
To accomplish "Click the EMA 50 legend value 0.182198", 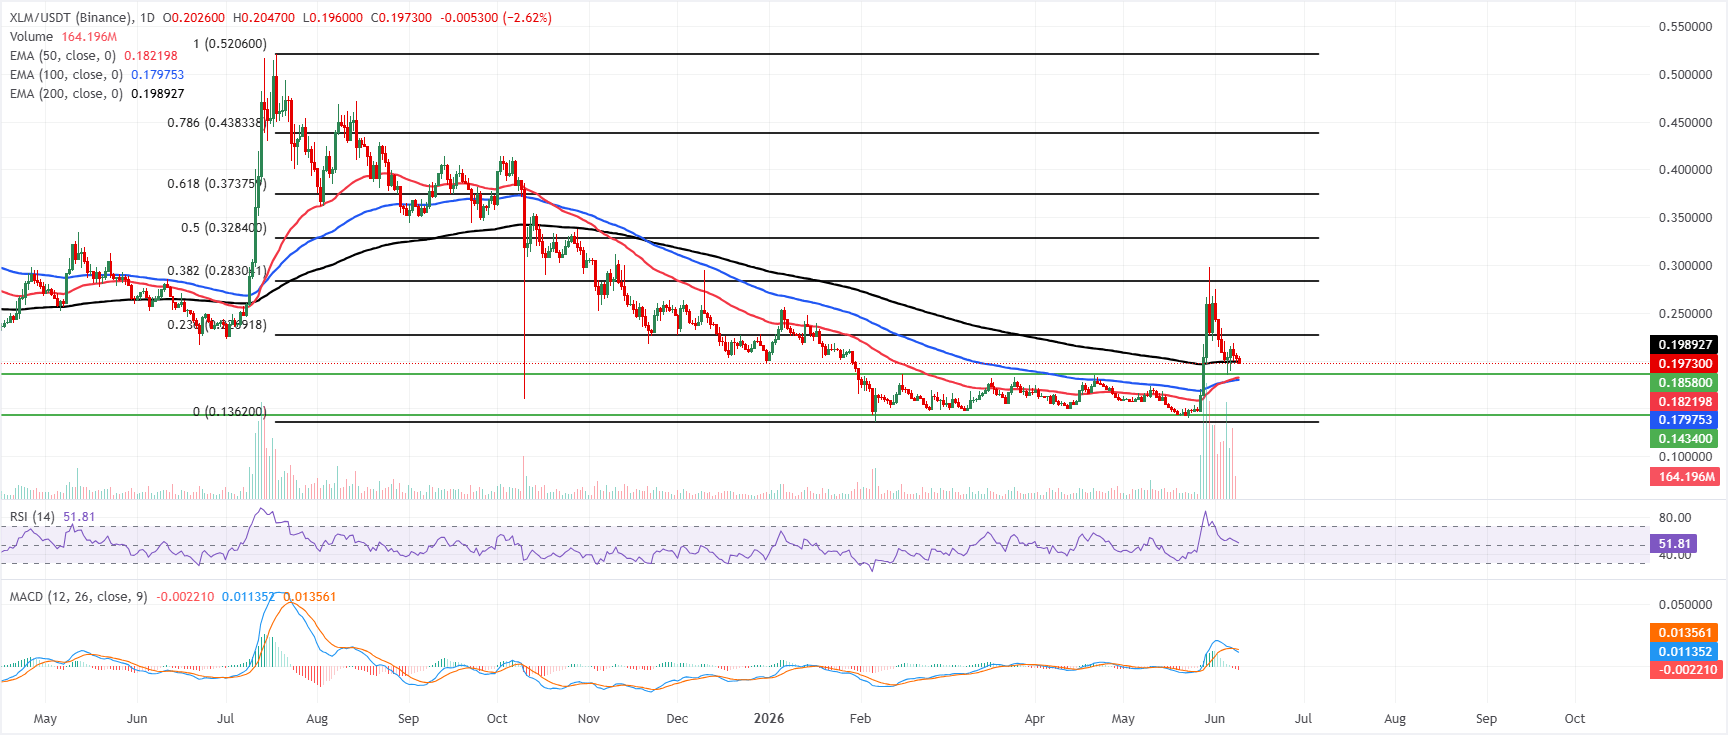I will (151, 56).
